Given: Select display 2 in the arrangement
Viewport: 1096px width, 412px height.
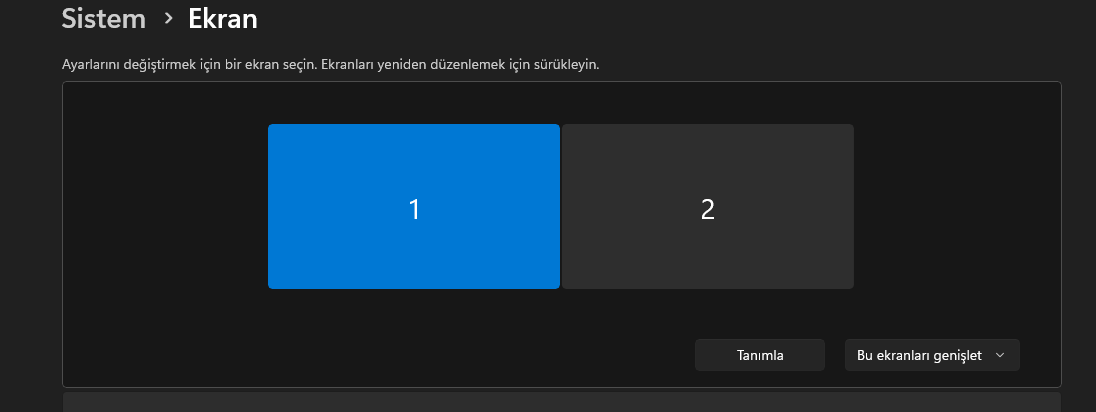Looking at the screenshot, I should click(x=707, y=206).
